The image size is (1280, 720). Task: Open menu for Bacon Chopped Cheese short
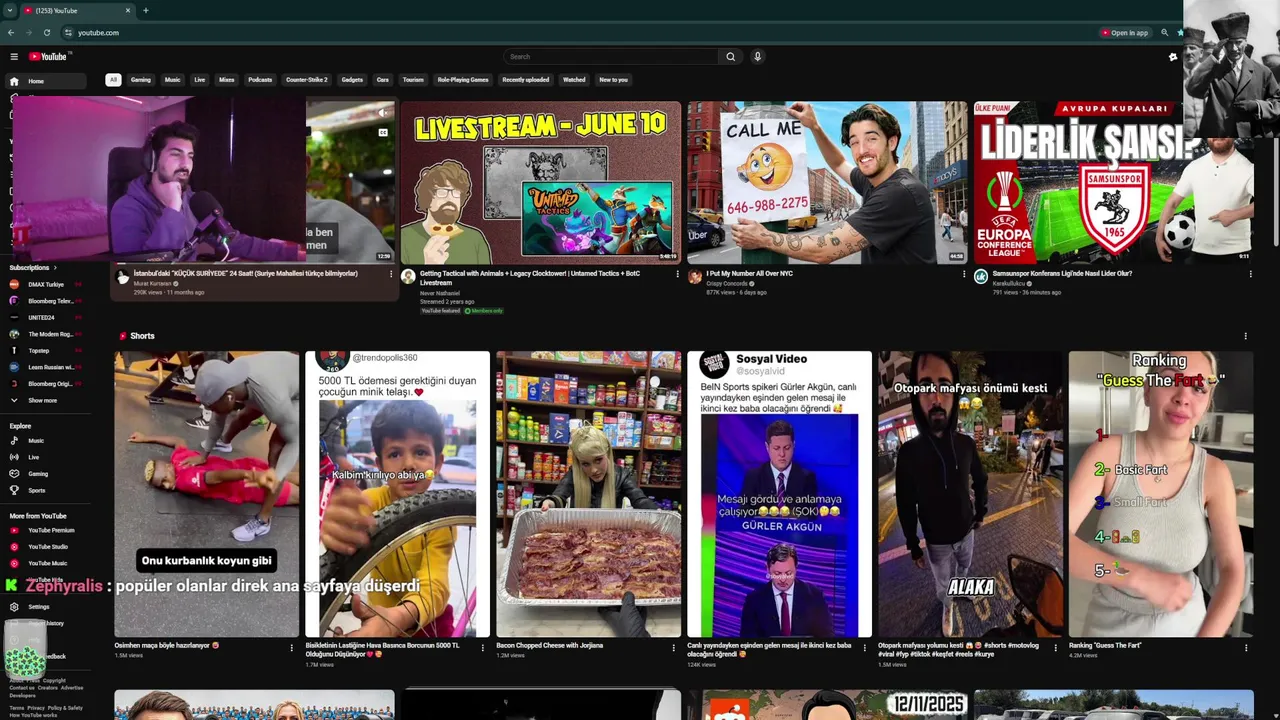point(673,648)
